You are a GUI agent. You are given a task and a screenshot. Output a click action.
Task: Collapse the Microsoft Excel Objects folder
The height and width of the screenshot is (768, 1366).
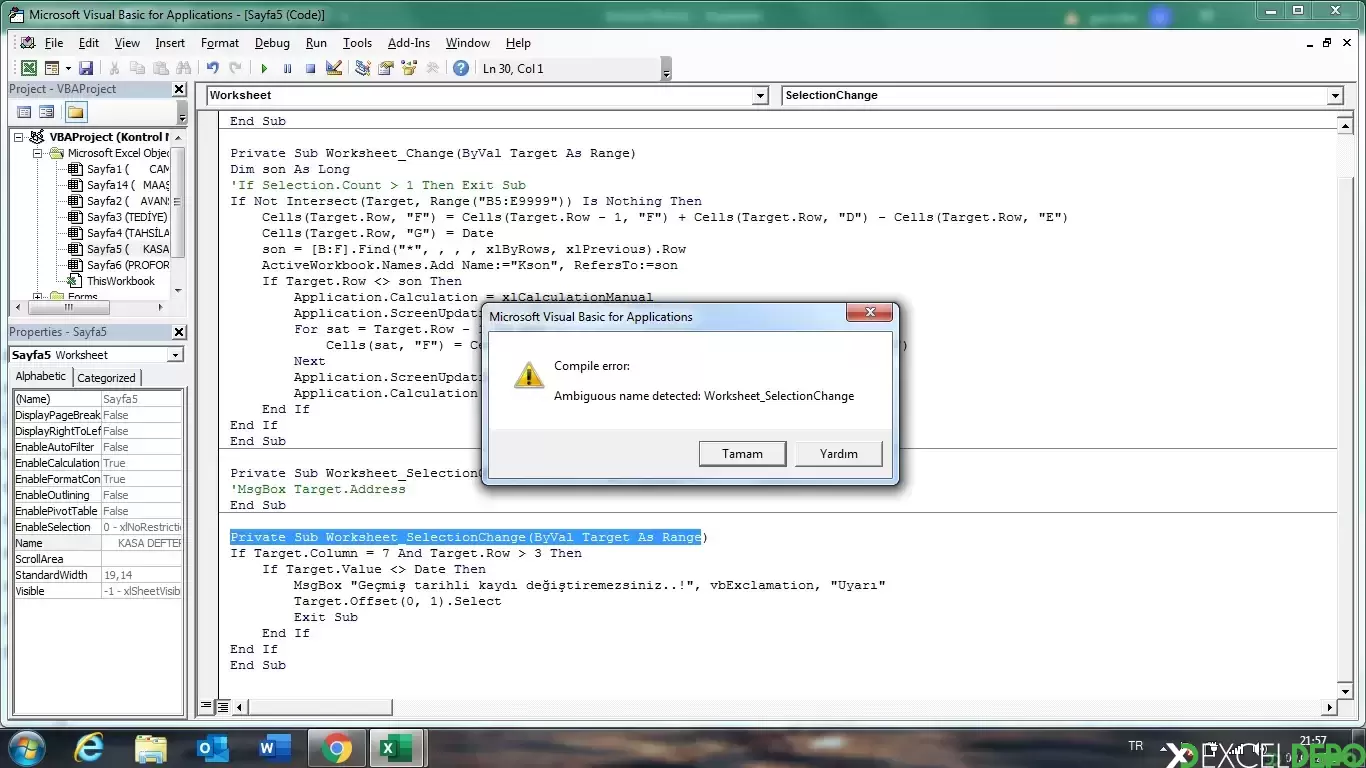[x=38, y=153]
